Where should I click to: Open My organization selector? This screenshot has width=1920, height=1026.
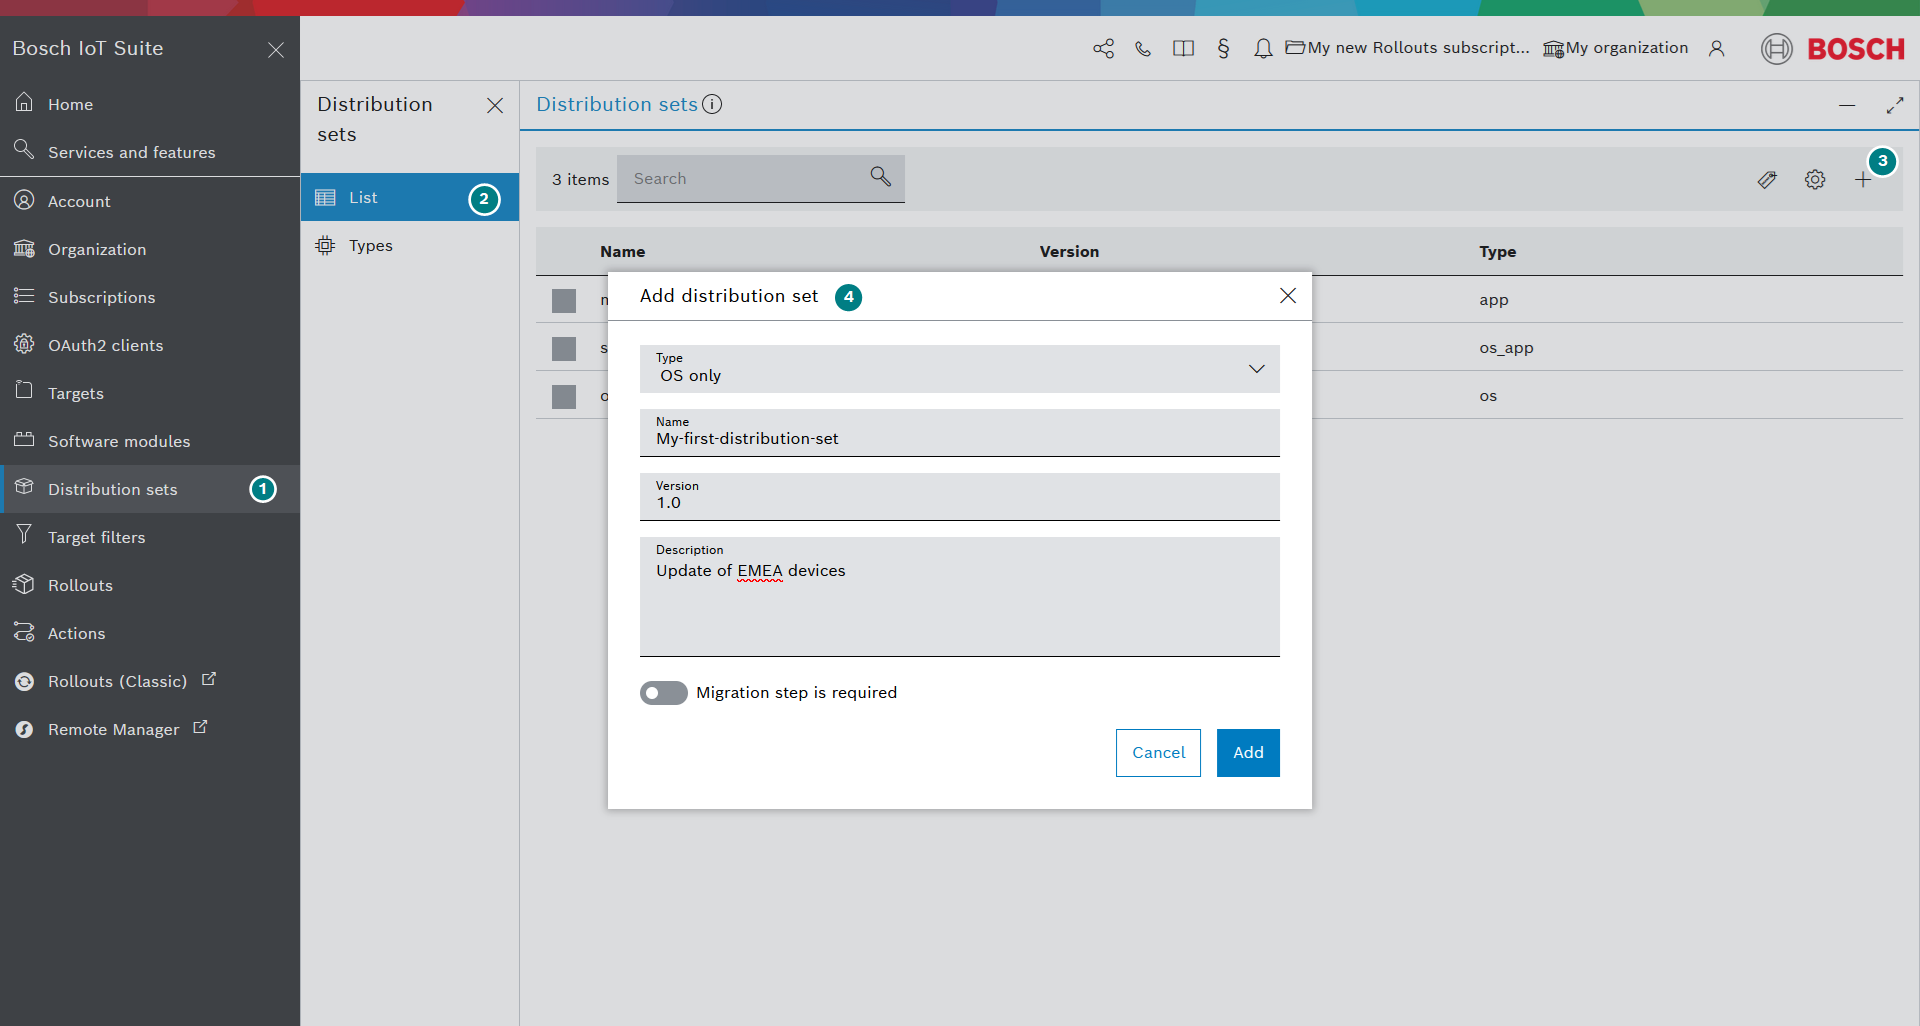click(1615, 48)
